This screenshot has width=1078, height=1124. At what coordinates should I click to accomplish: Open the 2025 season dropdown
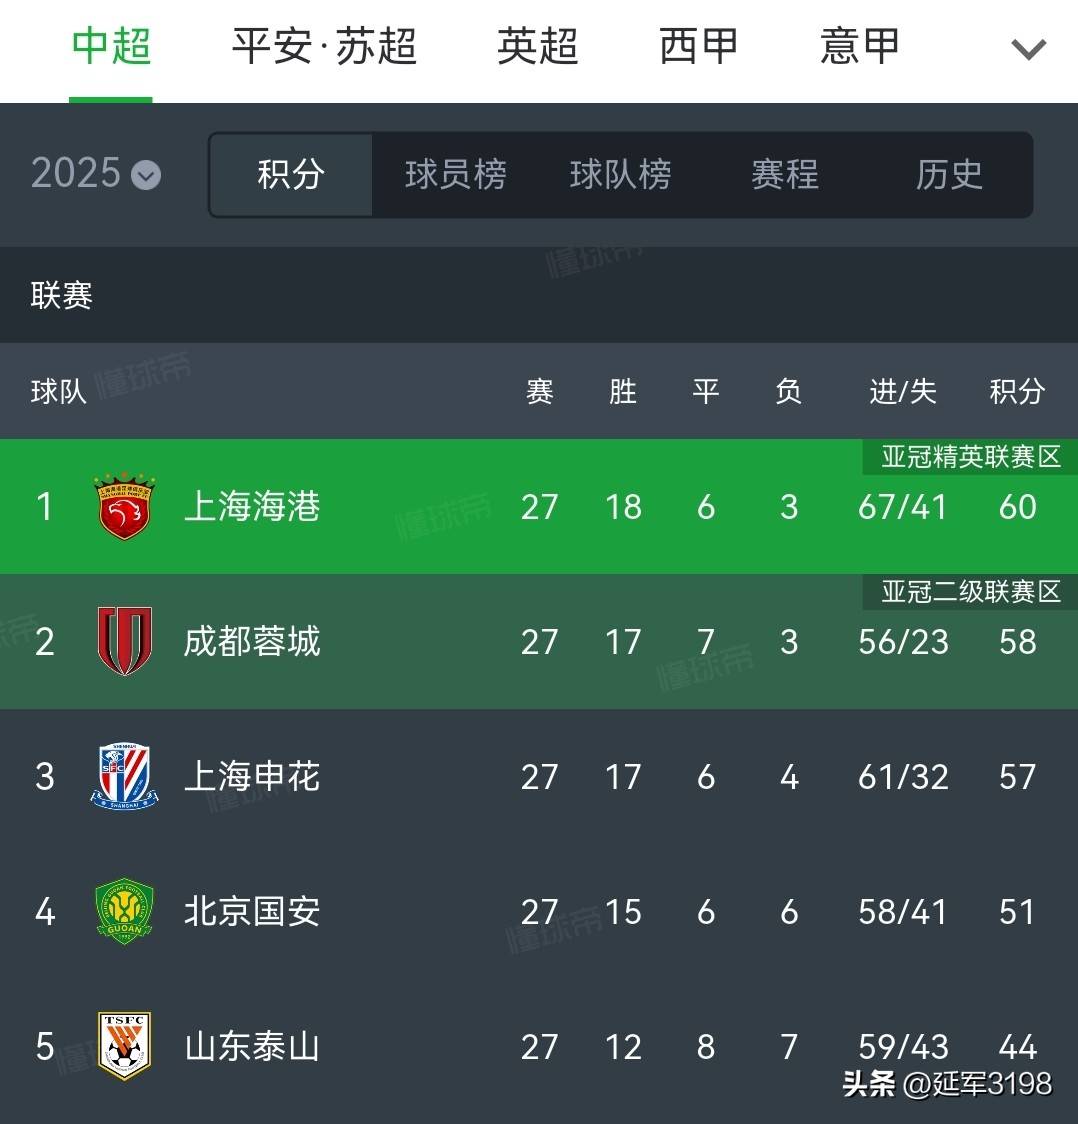[96, 174]
